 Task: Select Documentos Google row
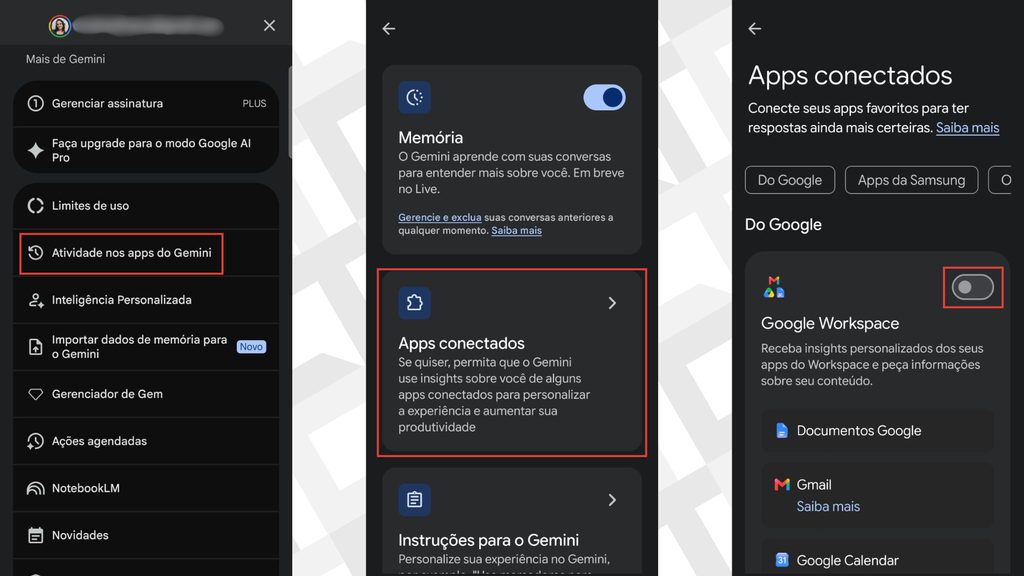tap(877, 430)
